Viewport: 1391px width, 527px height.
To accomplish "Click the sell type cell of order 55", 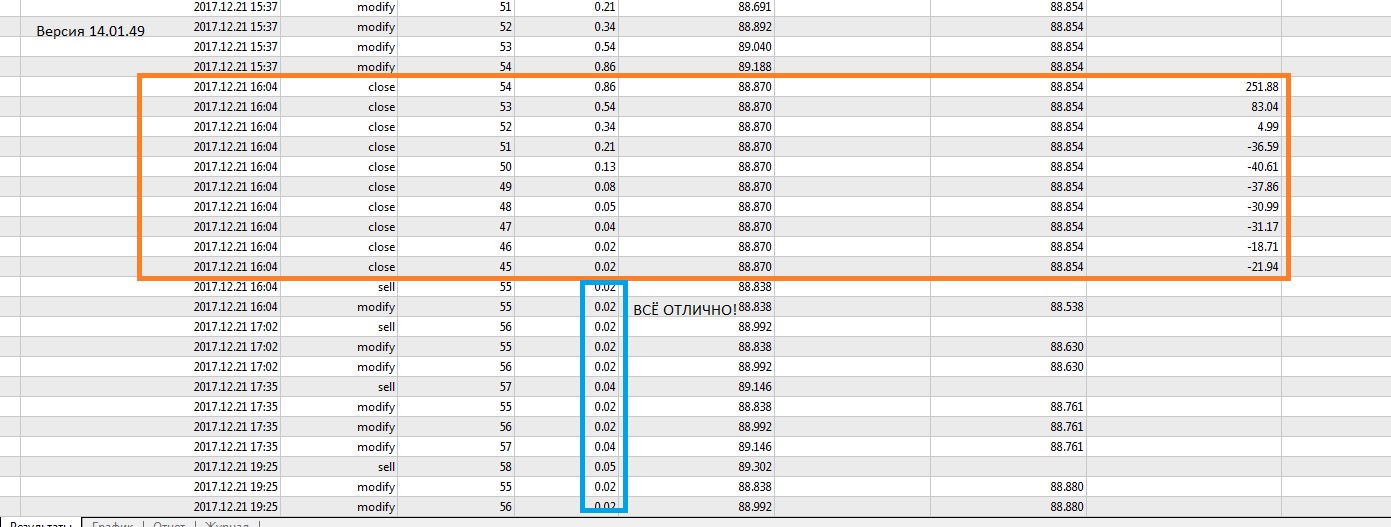I will click(385, 287).
